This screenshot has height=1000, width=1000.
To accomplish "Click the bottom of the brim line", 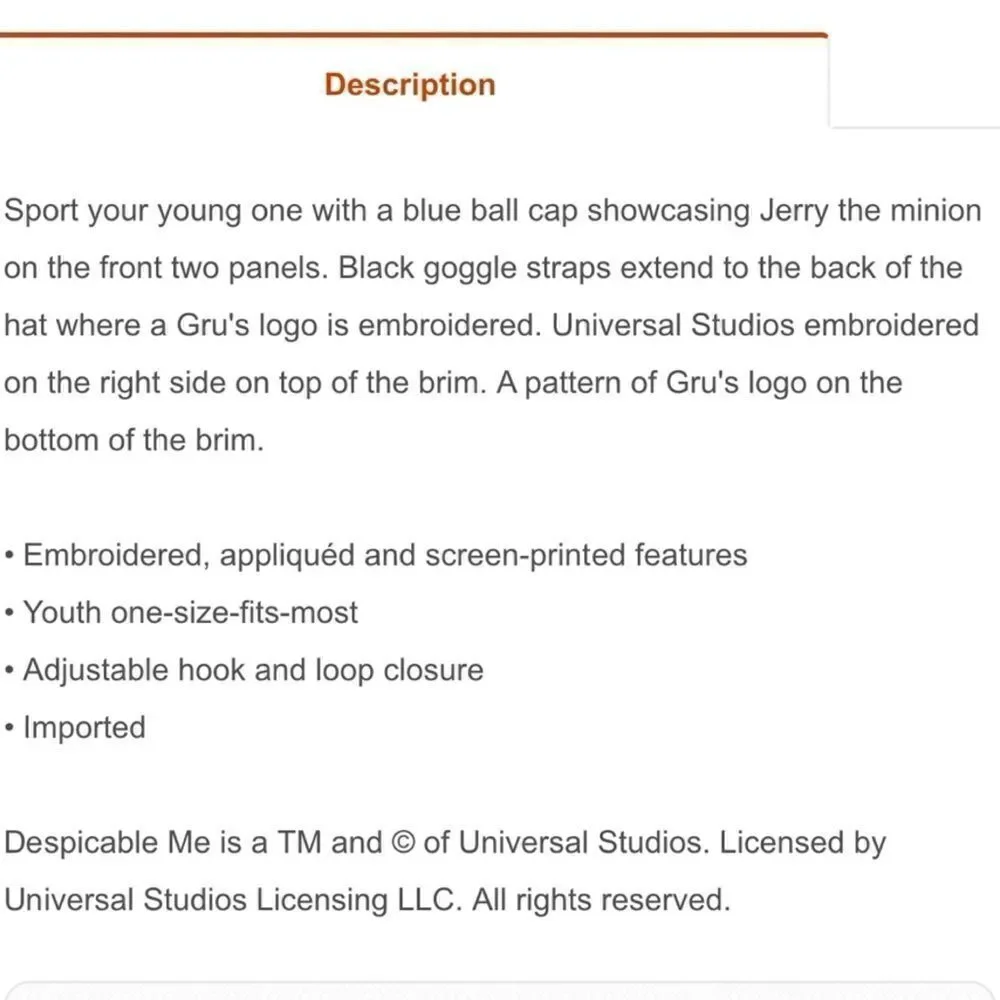I will pyautogui.click(x=134, y=440).
